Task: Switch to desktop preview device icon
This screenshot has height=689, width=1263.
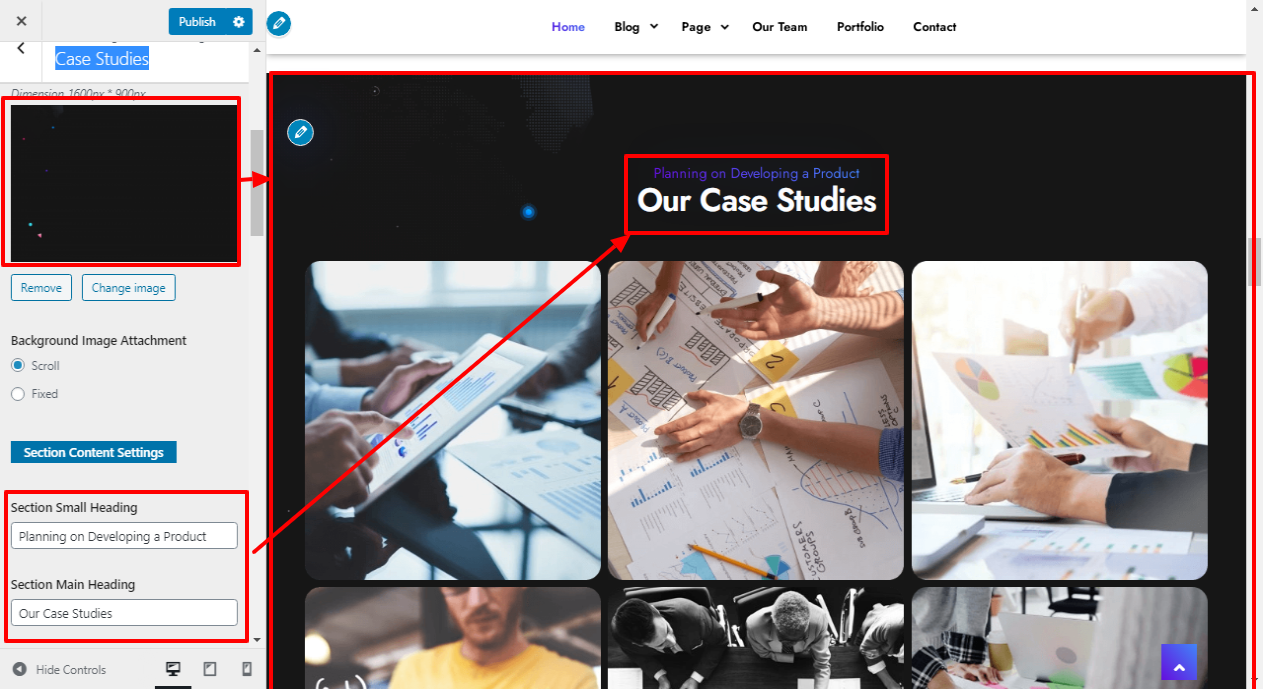Action: [173, 670]
